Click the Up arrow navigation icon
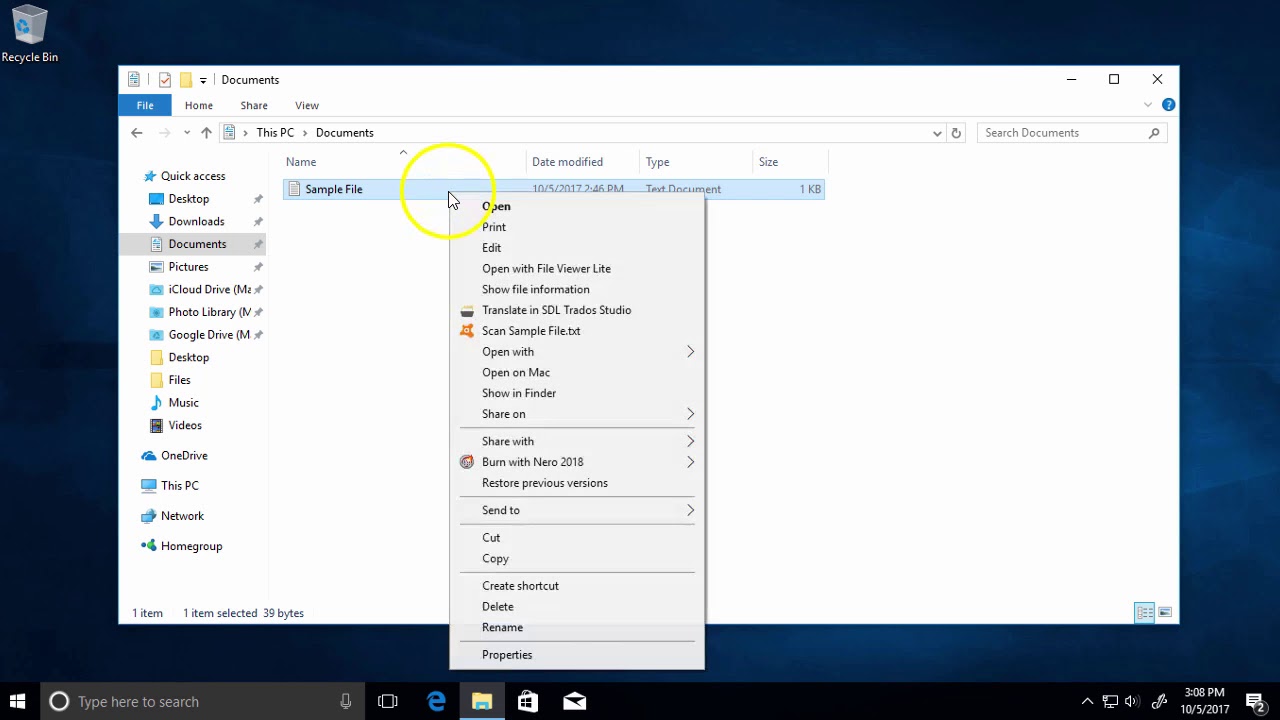This screenshot has width=1280, height=720. click(206, 133)
